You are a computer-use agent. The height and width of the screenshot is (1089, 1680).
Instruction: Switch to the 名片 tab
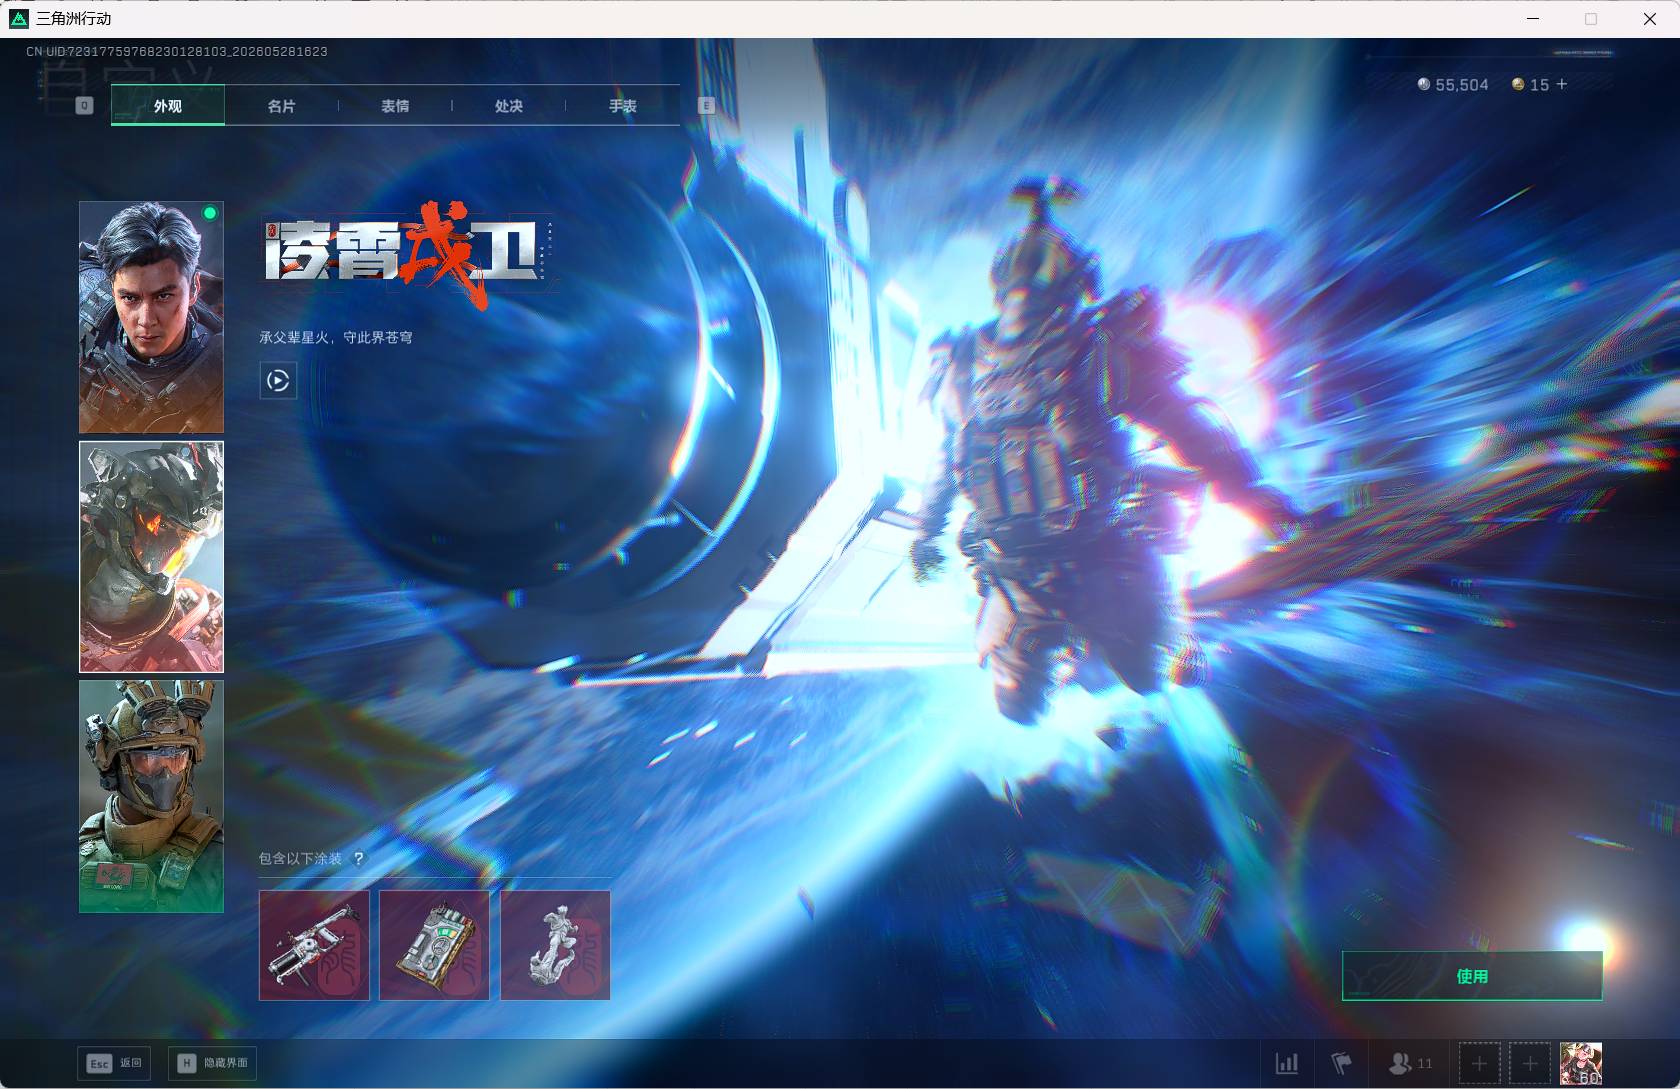pos(281,105)
